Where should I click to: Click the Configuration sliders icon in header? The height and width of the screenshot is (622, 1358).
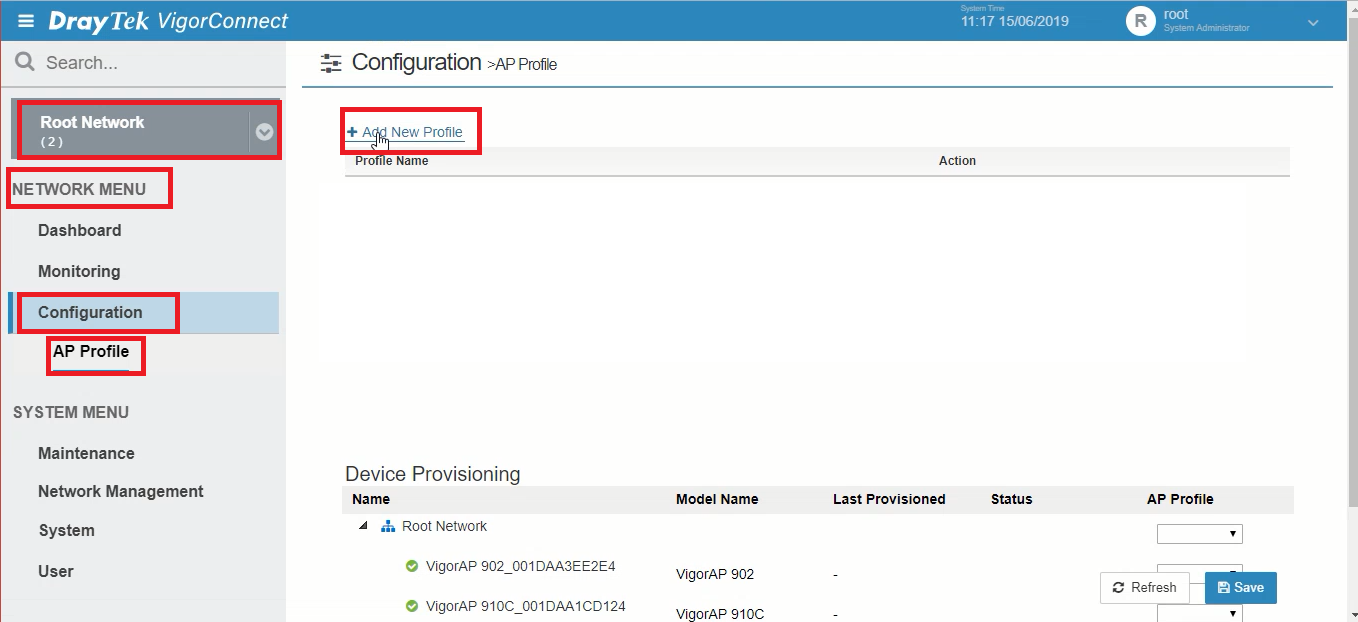tap(330, 63)
